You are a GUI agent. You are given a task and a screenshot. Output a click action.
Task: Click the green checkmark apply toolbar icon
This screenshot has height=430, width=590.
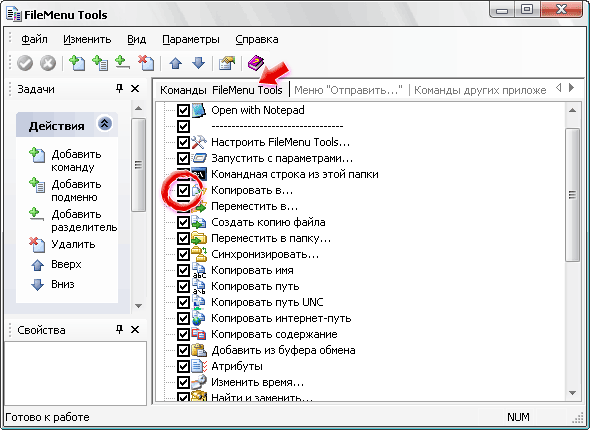click(x=25, y=63)
